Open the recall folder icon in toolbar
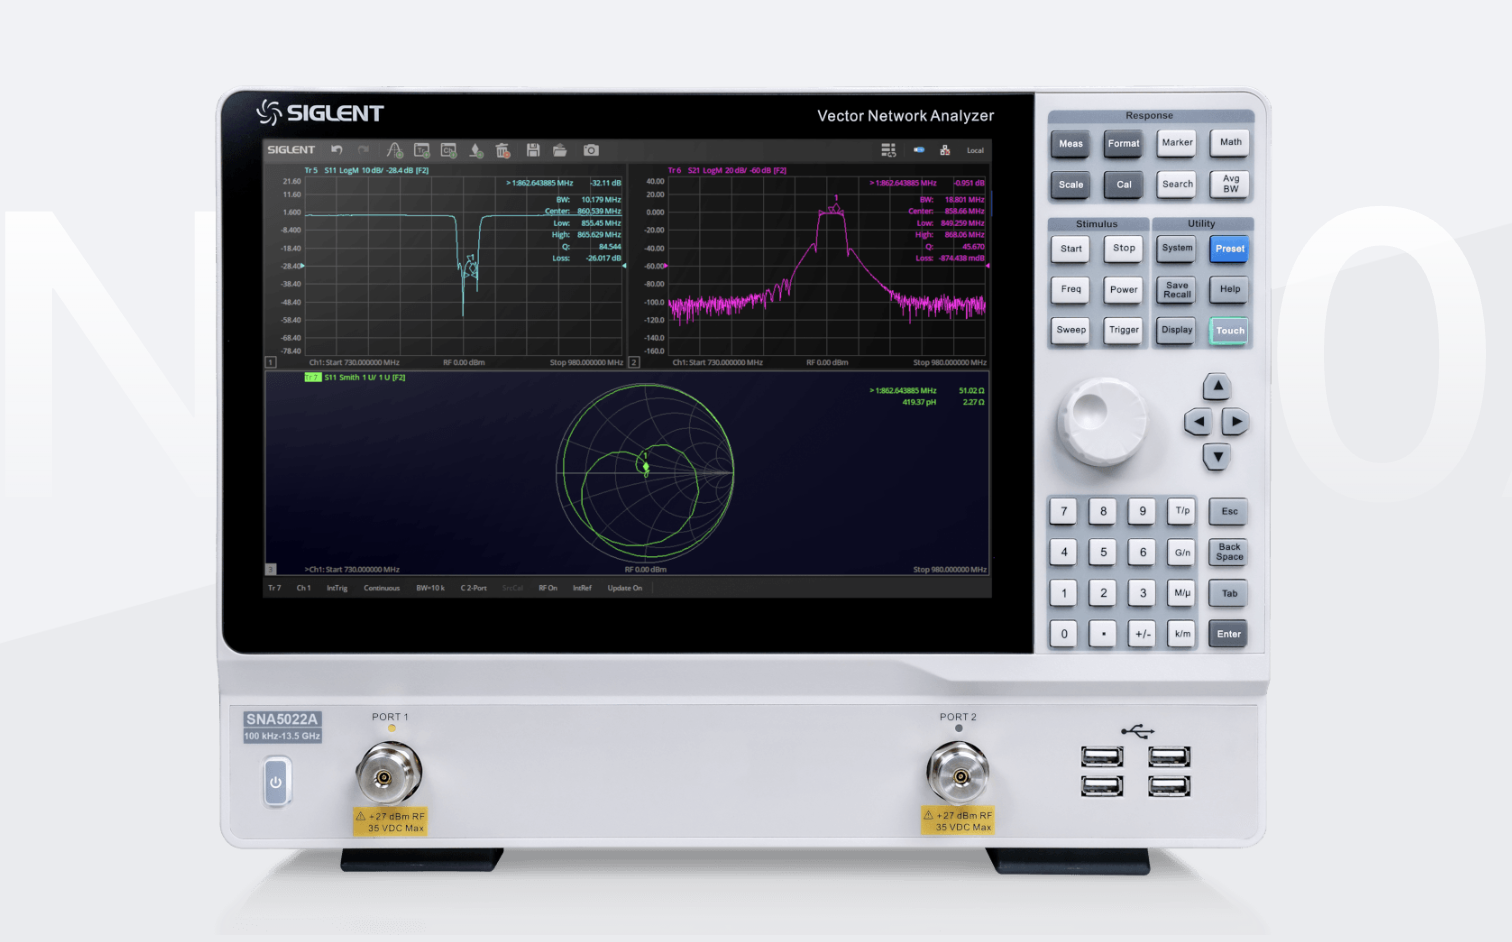The width and height of the screenshot is (1512, 942). point(560,150)
